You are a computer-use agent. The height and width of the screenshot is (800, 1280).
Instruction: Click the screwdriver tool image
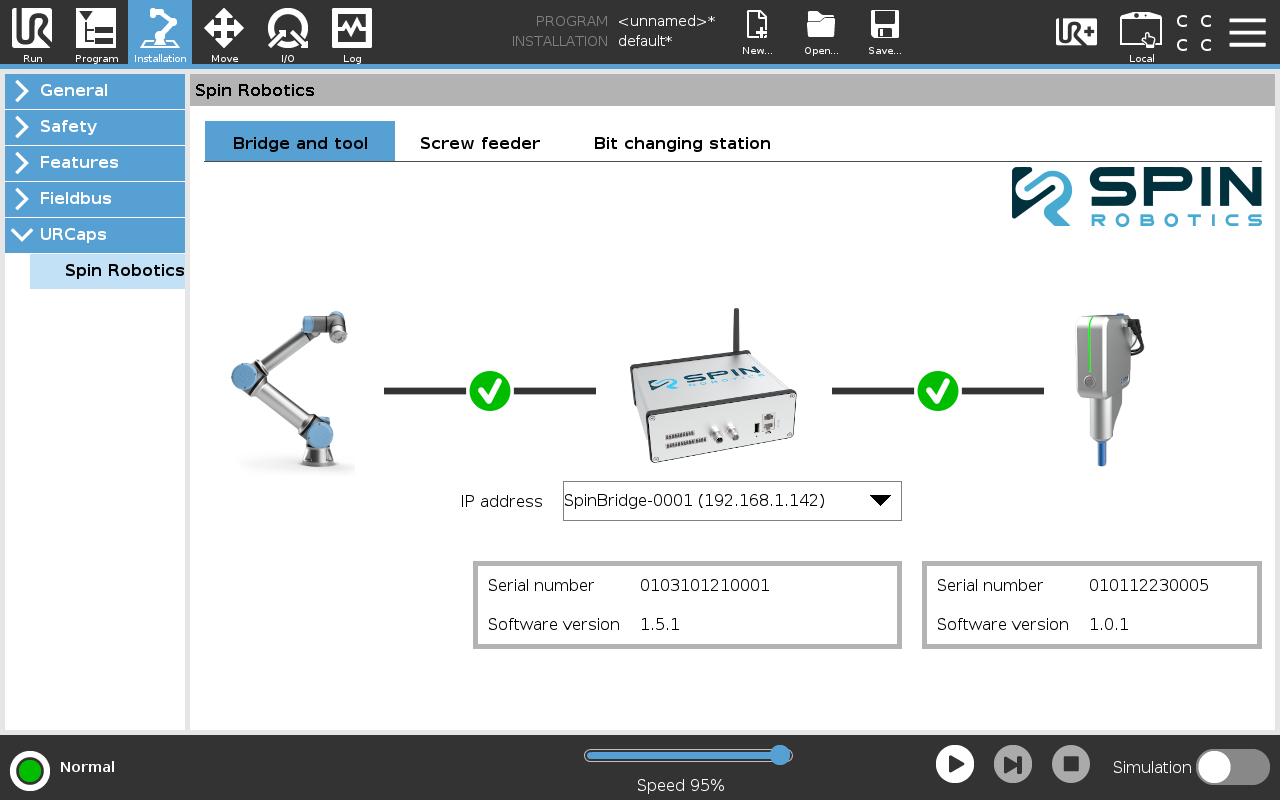click(1108, 388)
